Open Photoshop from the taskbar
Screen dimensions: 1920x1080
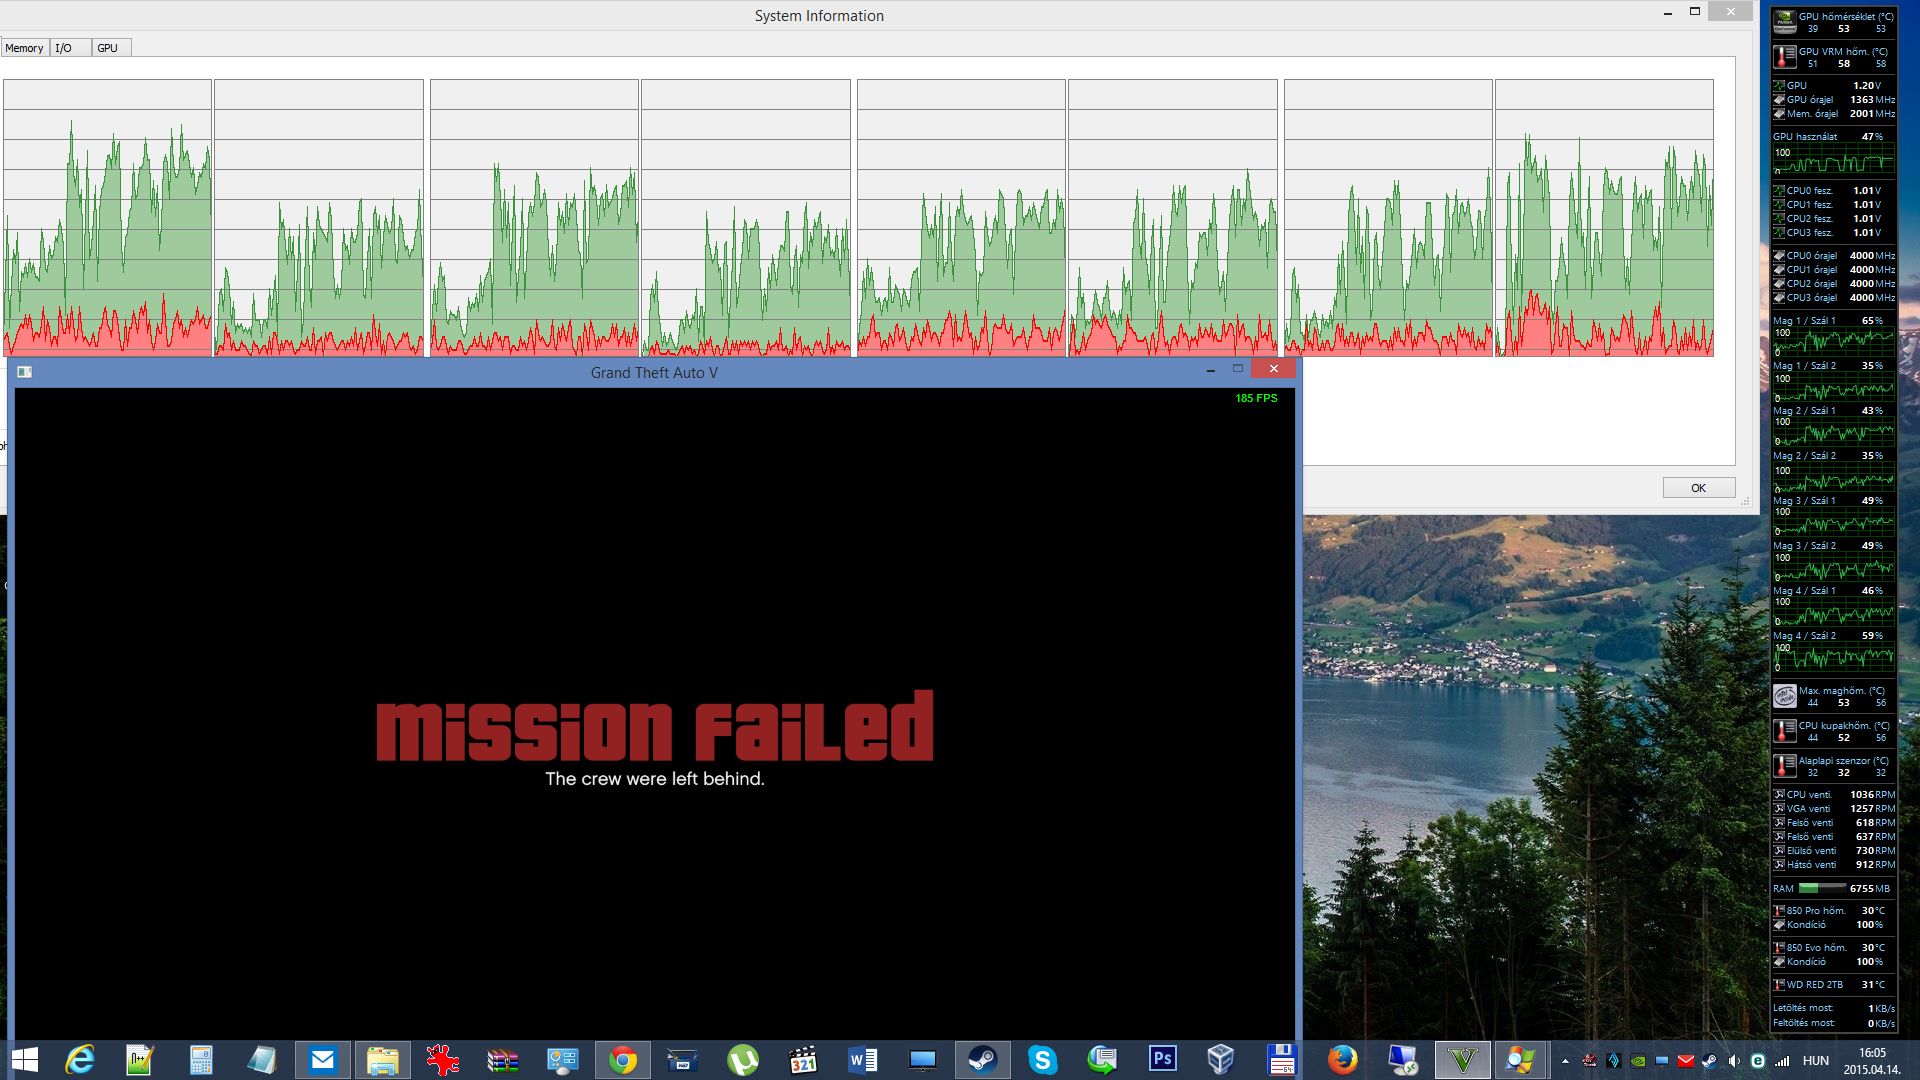(1162, 1060)
